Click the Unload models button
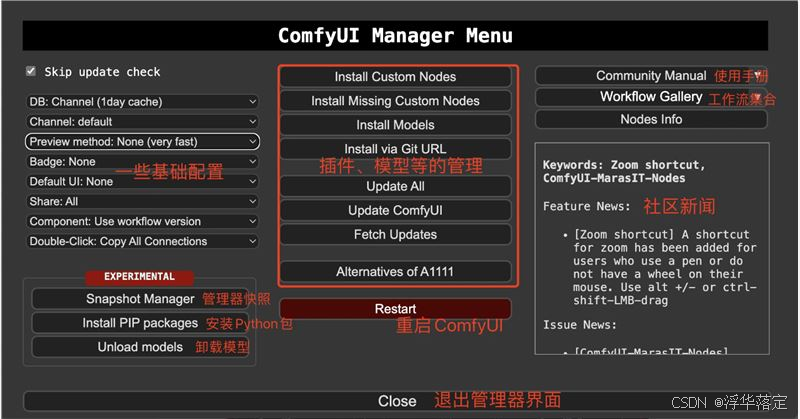This screenshot has width=800, height=419. pos(140,347)
